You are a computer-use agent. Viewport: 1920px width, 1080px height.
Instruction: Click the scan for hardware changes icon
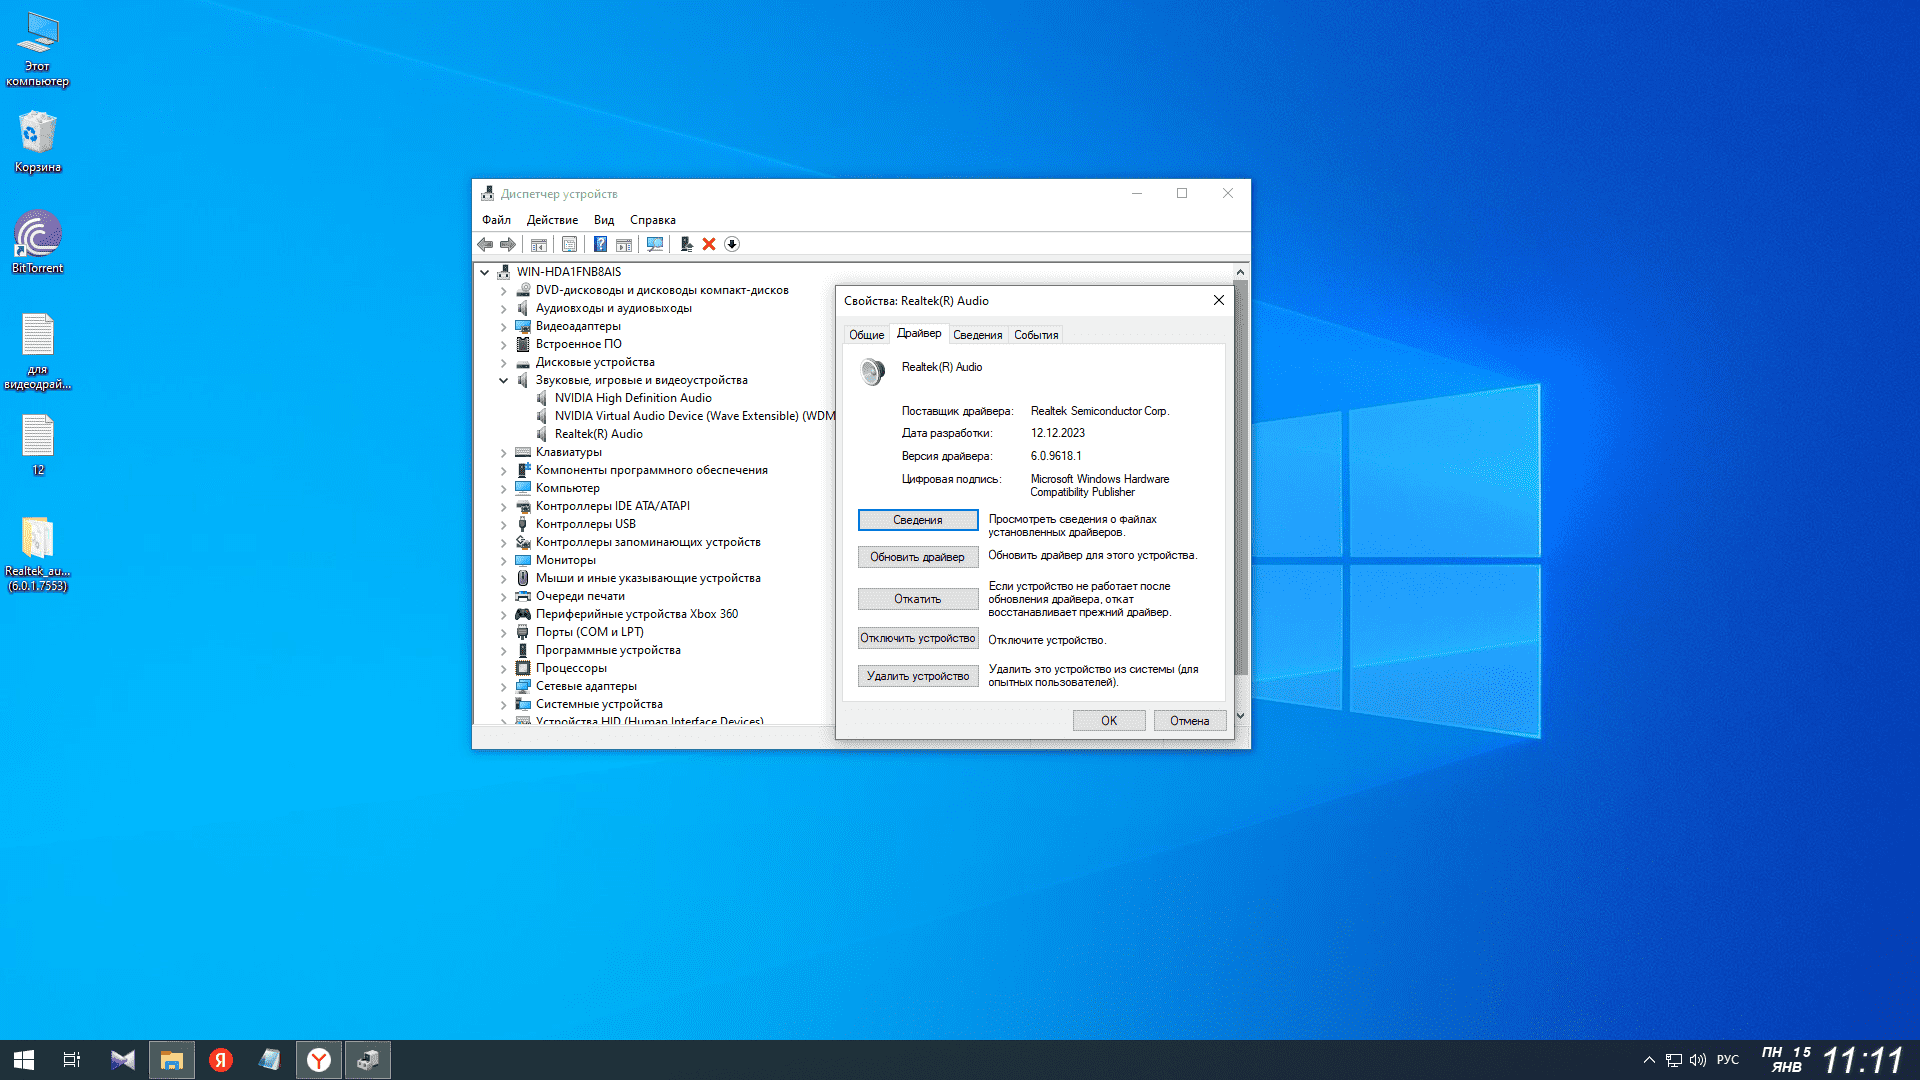655,244
